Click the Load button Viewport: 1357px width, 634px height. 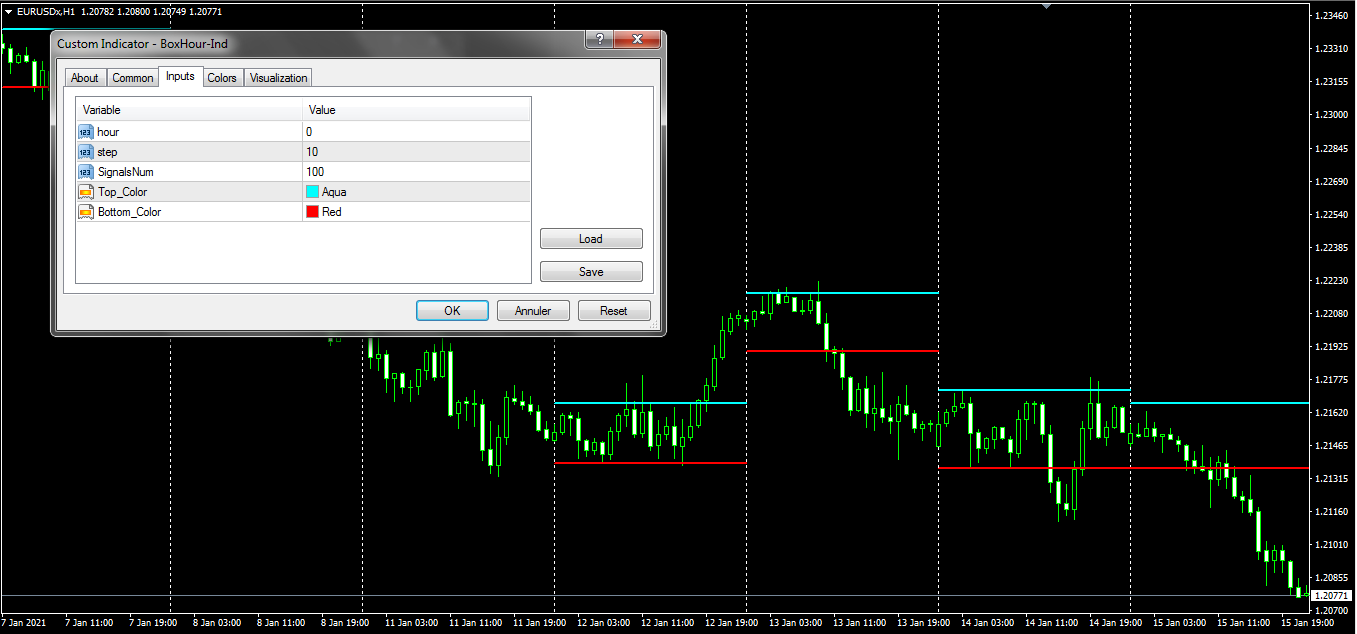pyautogui.click(x=591, y=239)
